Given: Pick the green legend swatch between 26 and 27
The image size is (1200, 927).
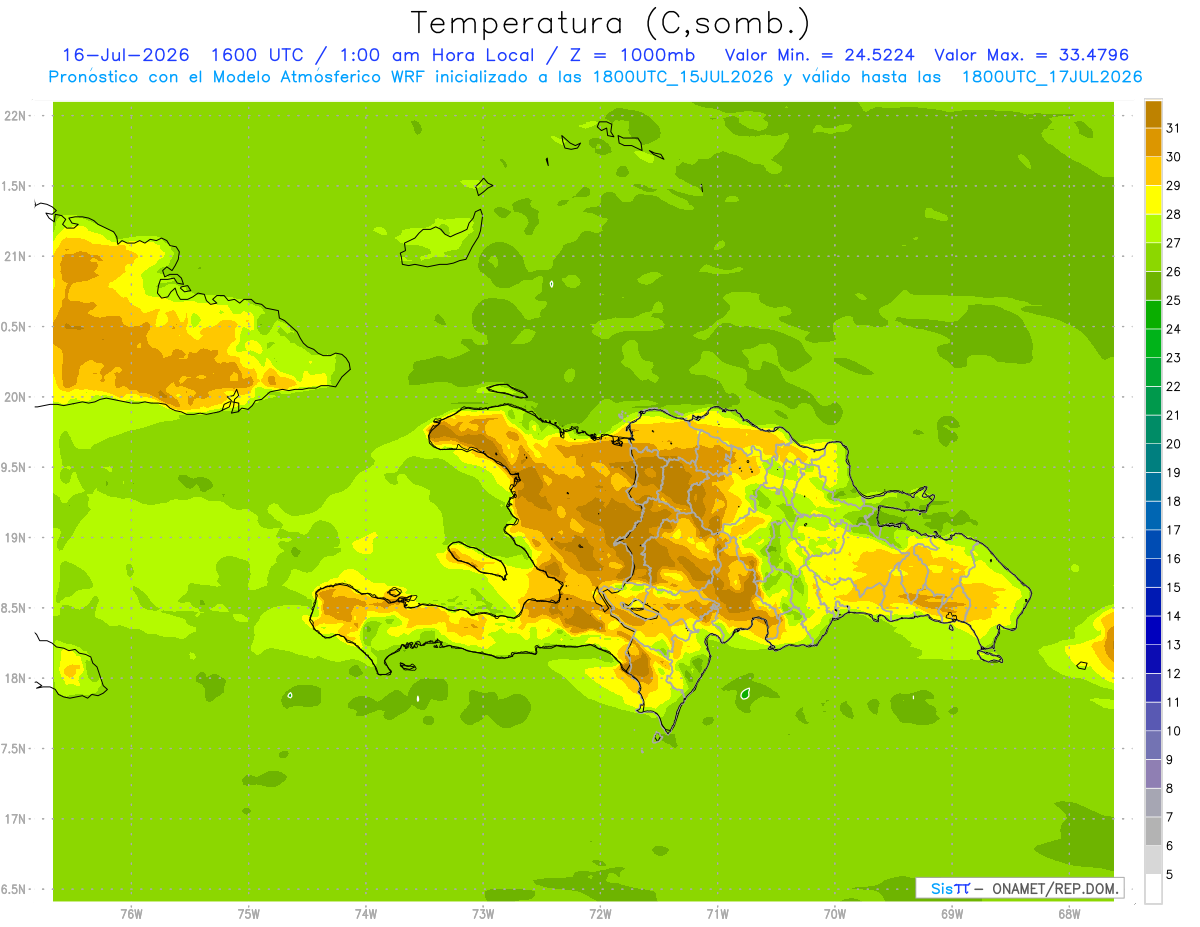Looking at the screenshot, I should point(1153,257).
